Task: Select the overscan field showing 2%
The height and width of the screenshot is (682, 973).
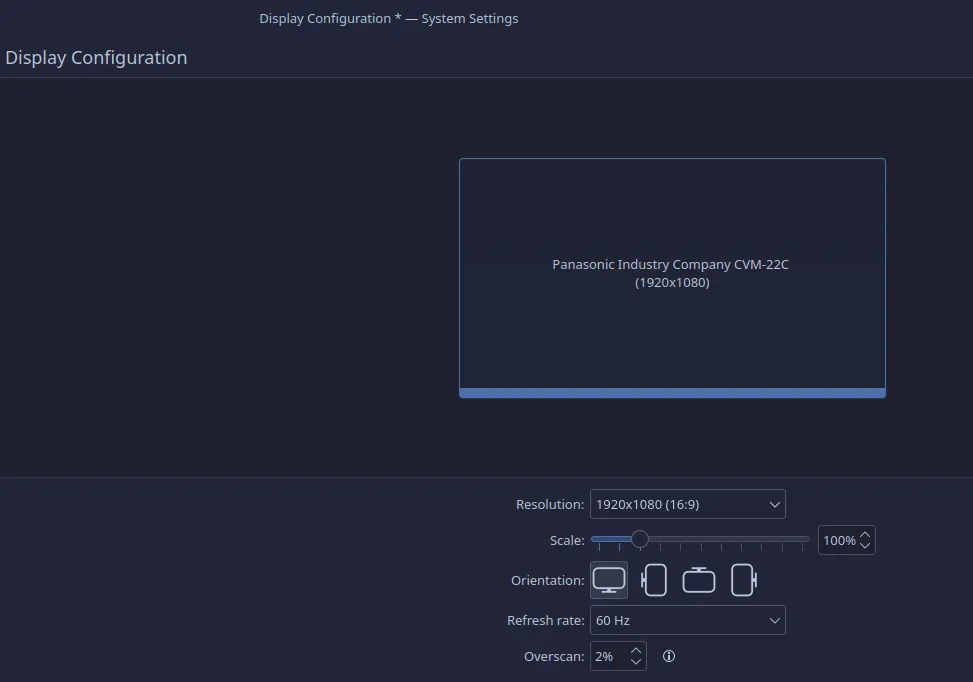Action: (606, 656)
